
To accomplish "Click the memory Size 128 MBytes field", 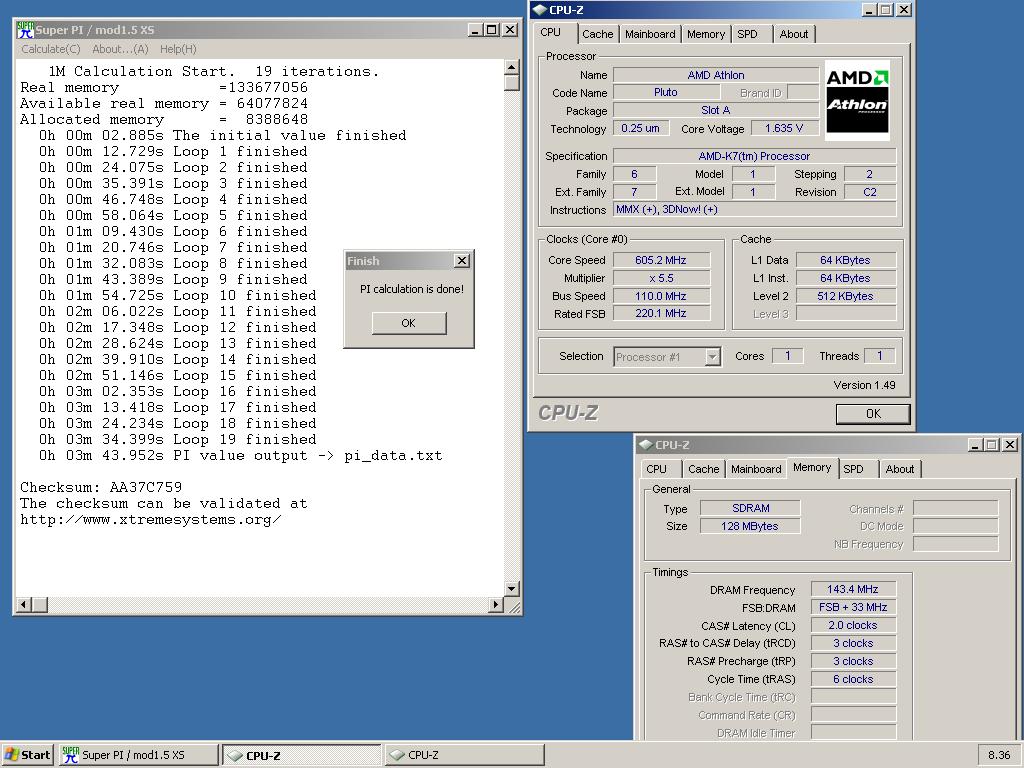I will 750,526.
